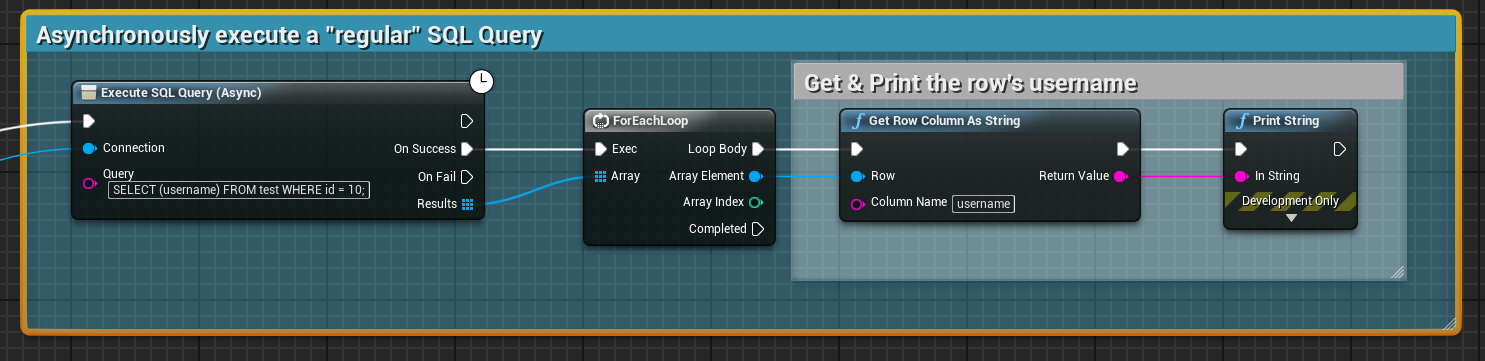Select the Execute SQL Query (Async) node title
1485x361 pixels.
tap(181, 93)
